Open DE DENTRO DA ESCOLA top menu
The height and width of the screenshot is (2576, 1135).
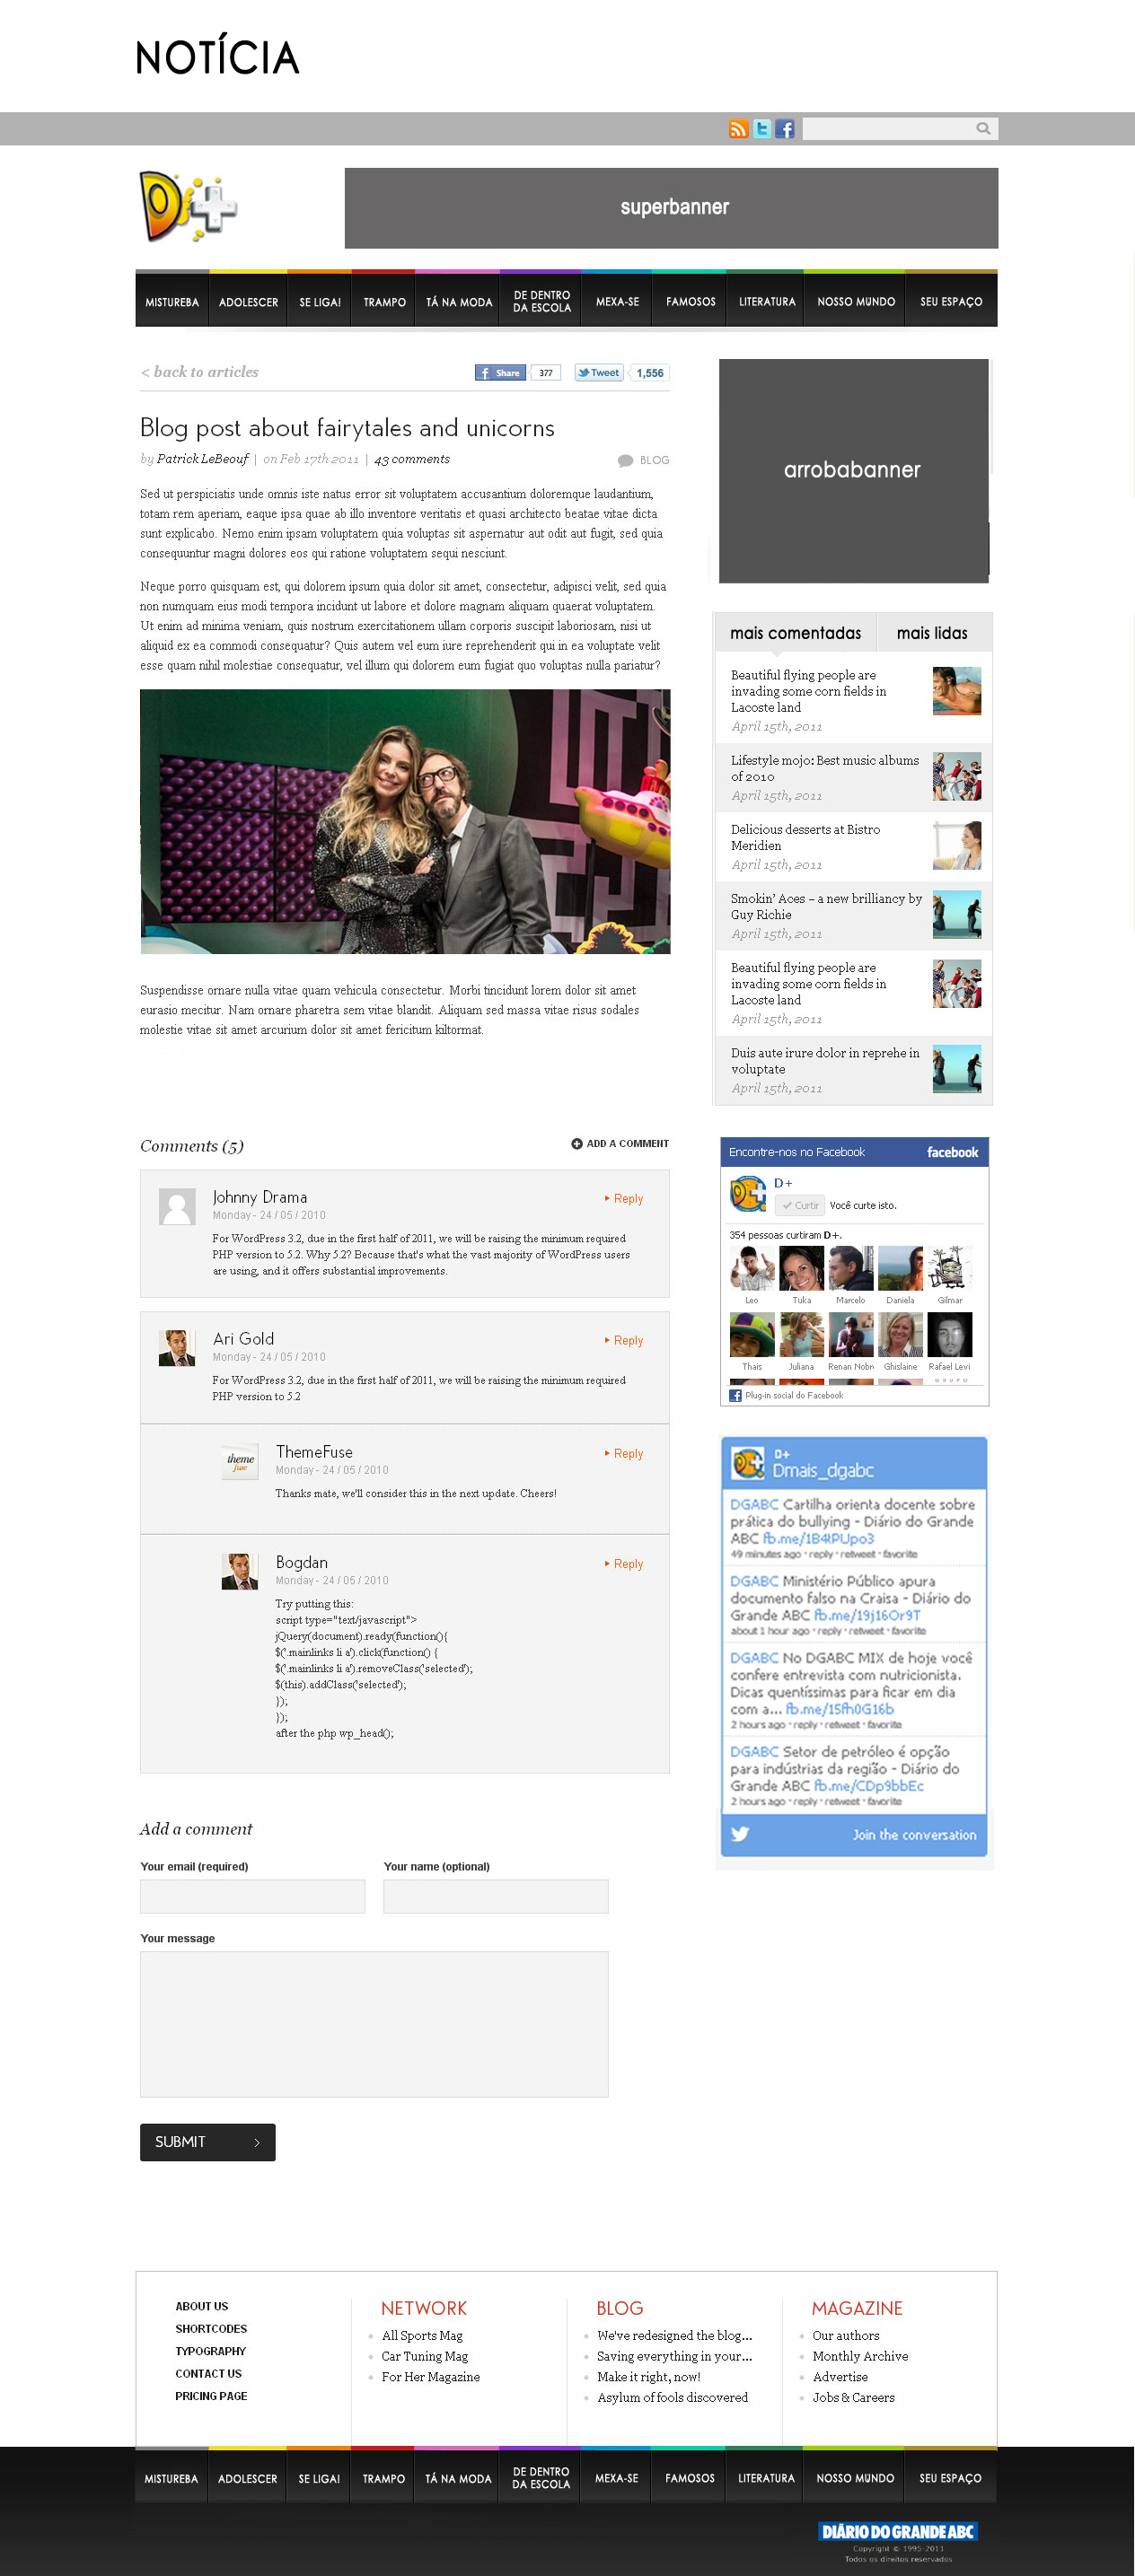(542, 302)
